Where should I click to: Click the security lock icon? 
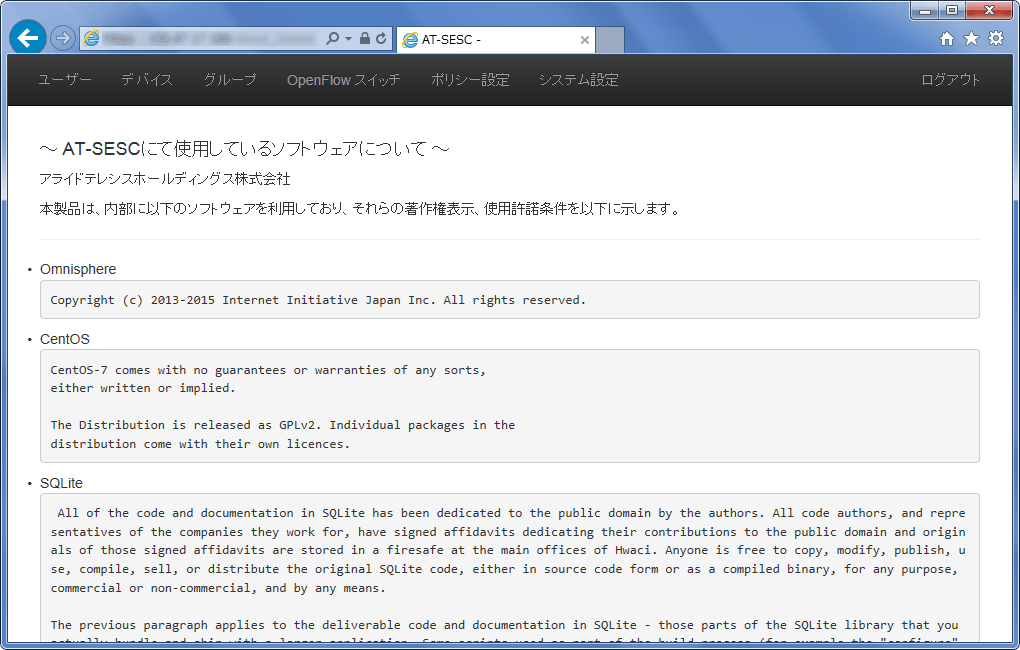click(x=364, y=38)
